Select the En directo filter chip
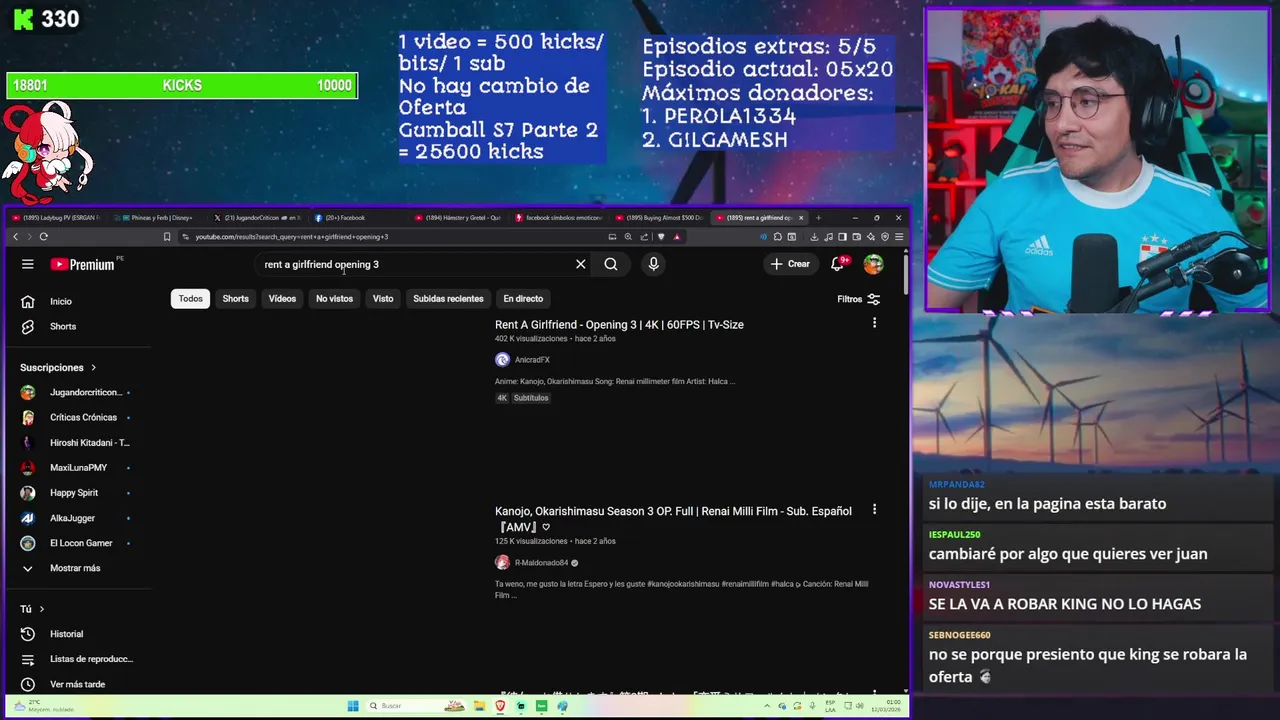 point(523,298)
